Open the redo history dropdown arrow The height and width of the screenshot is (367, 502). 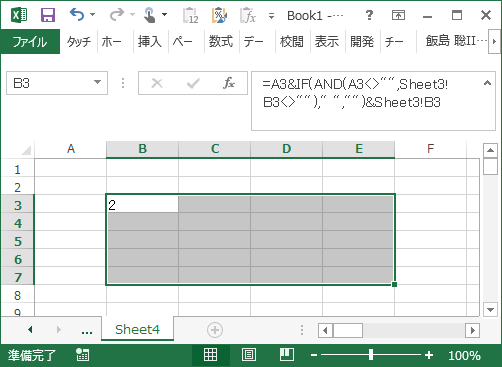132,15
